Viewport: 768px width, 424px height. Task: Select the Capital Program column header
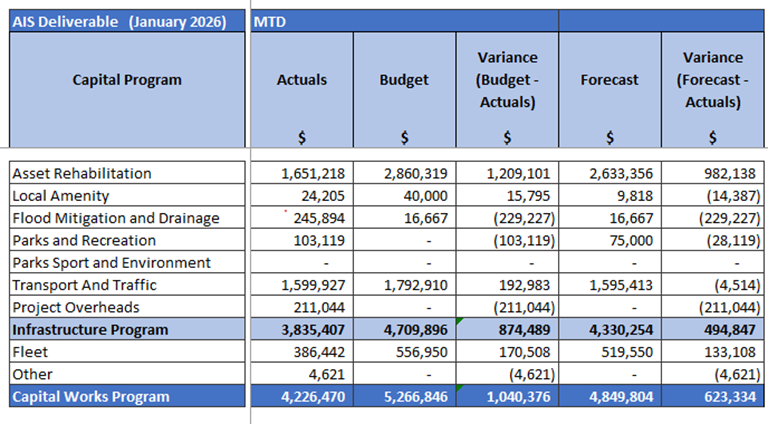[x=127, y=80]
